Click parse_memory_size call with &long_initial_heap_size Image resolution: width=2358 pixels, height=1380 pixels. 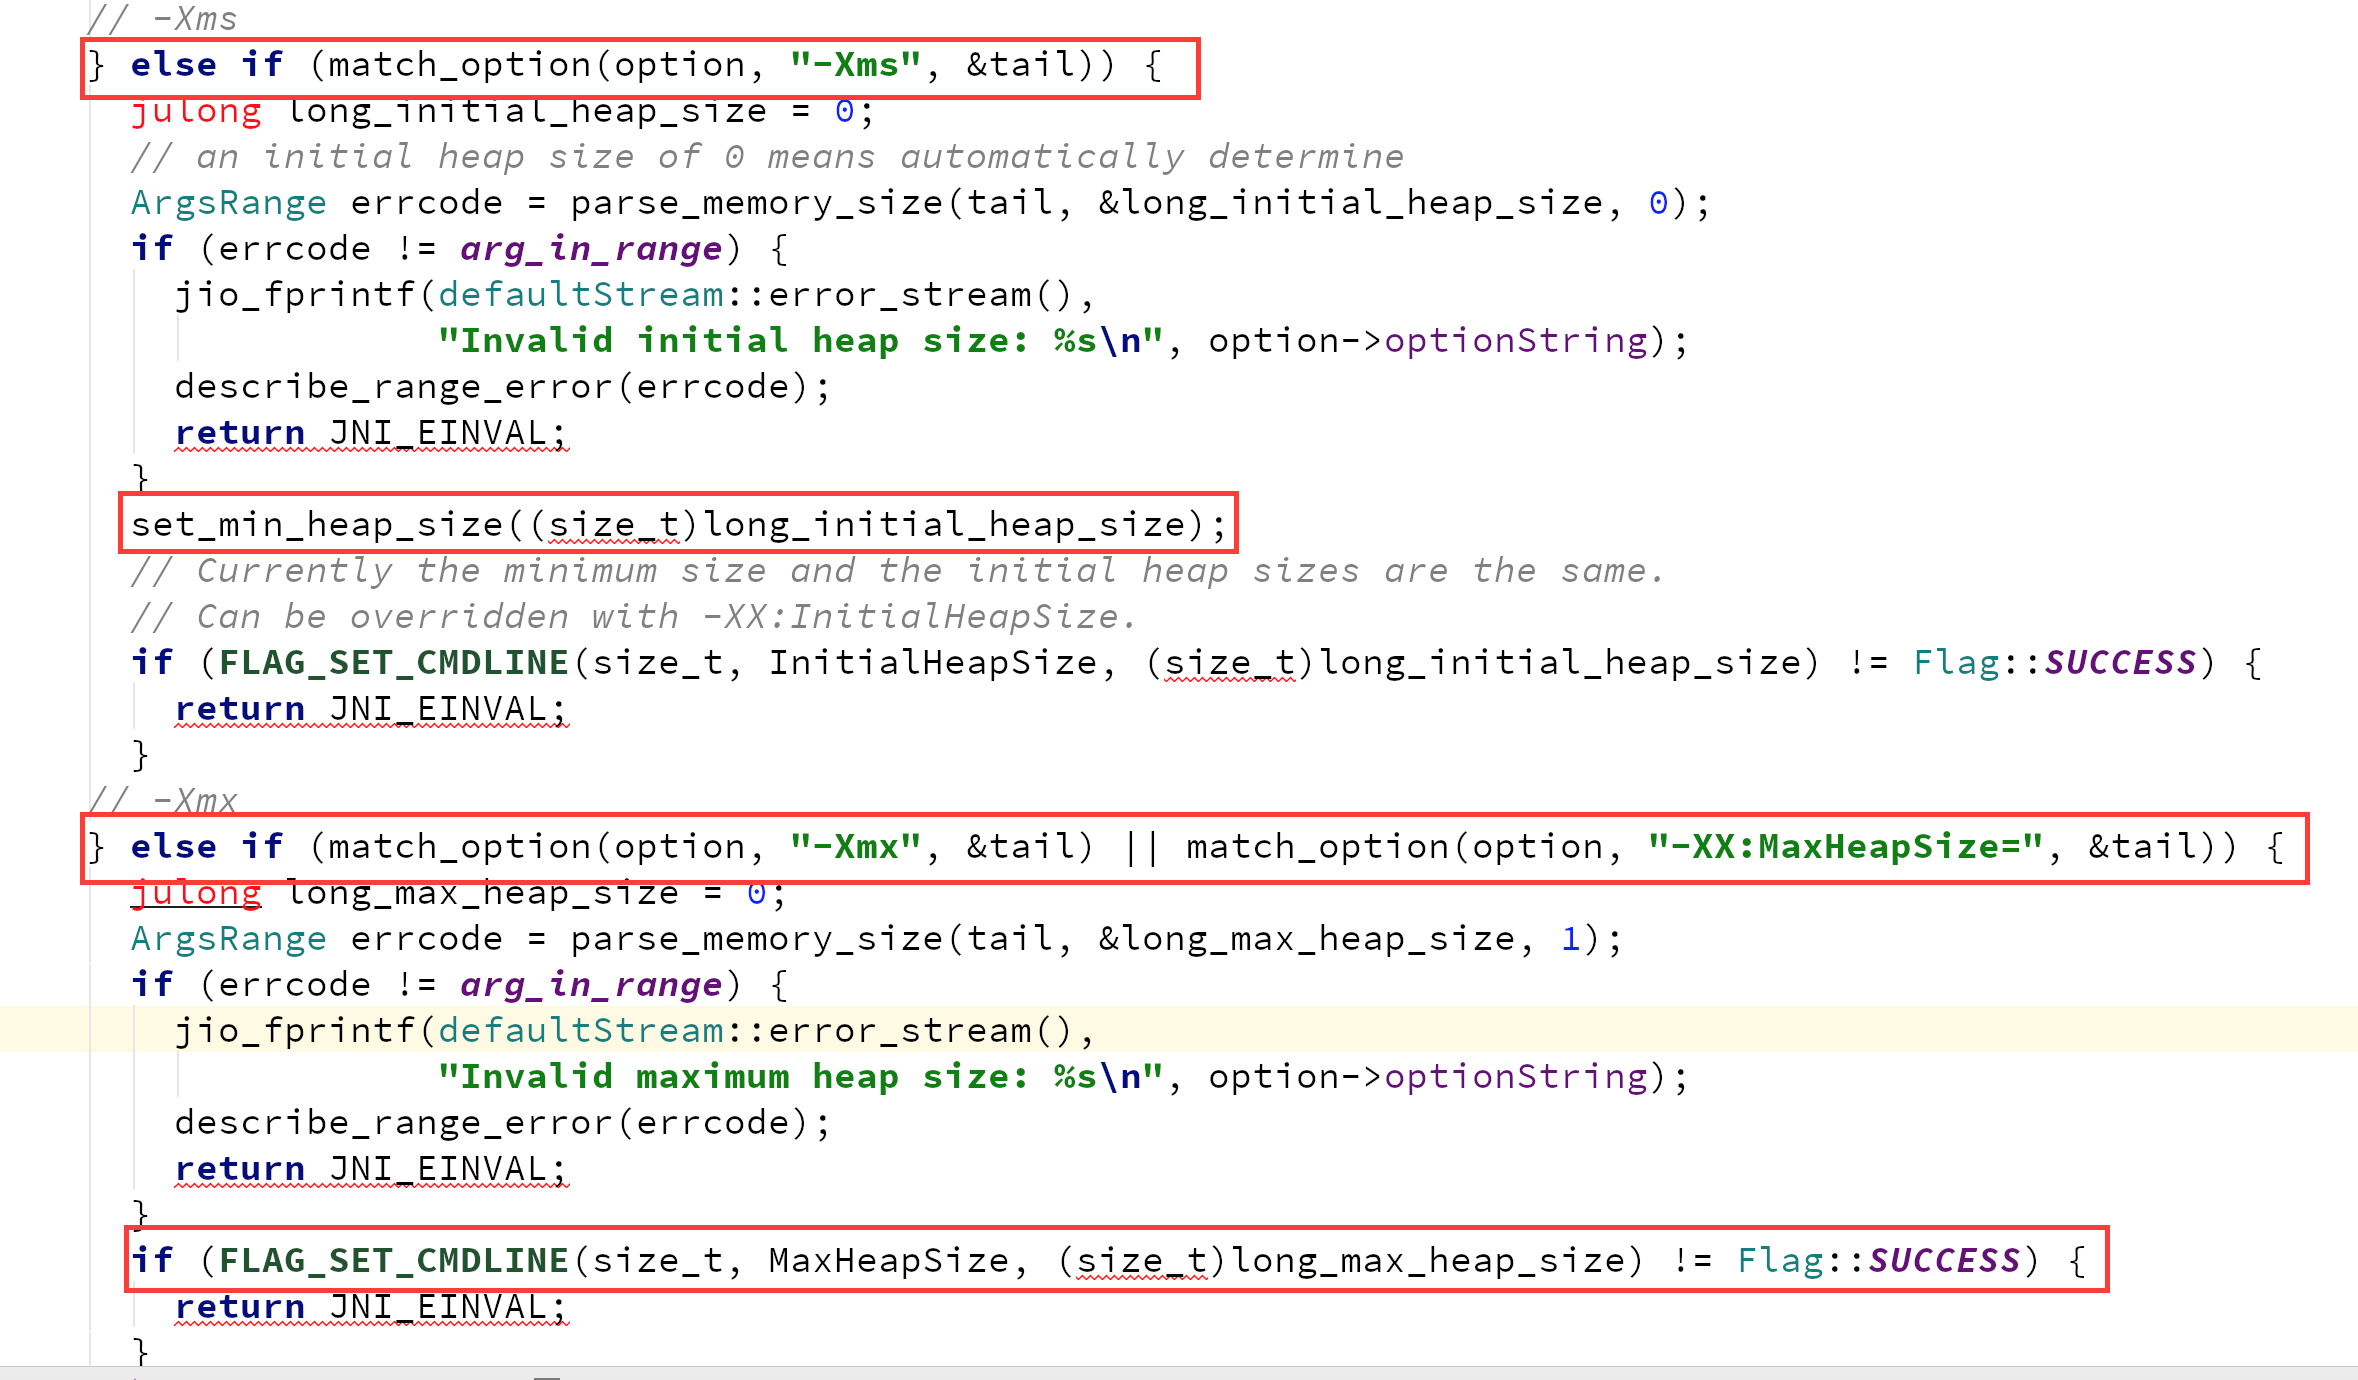[x=756, y=203]
